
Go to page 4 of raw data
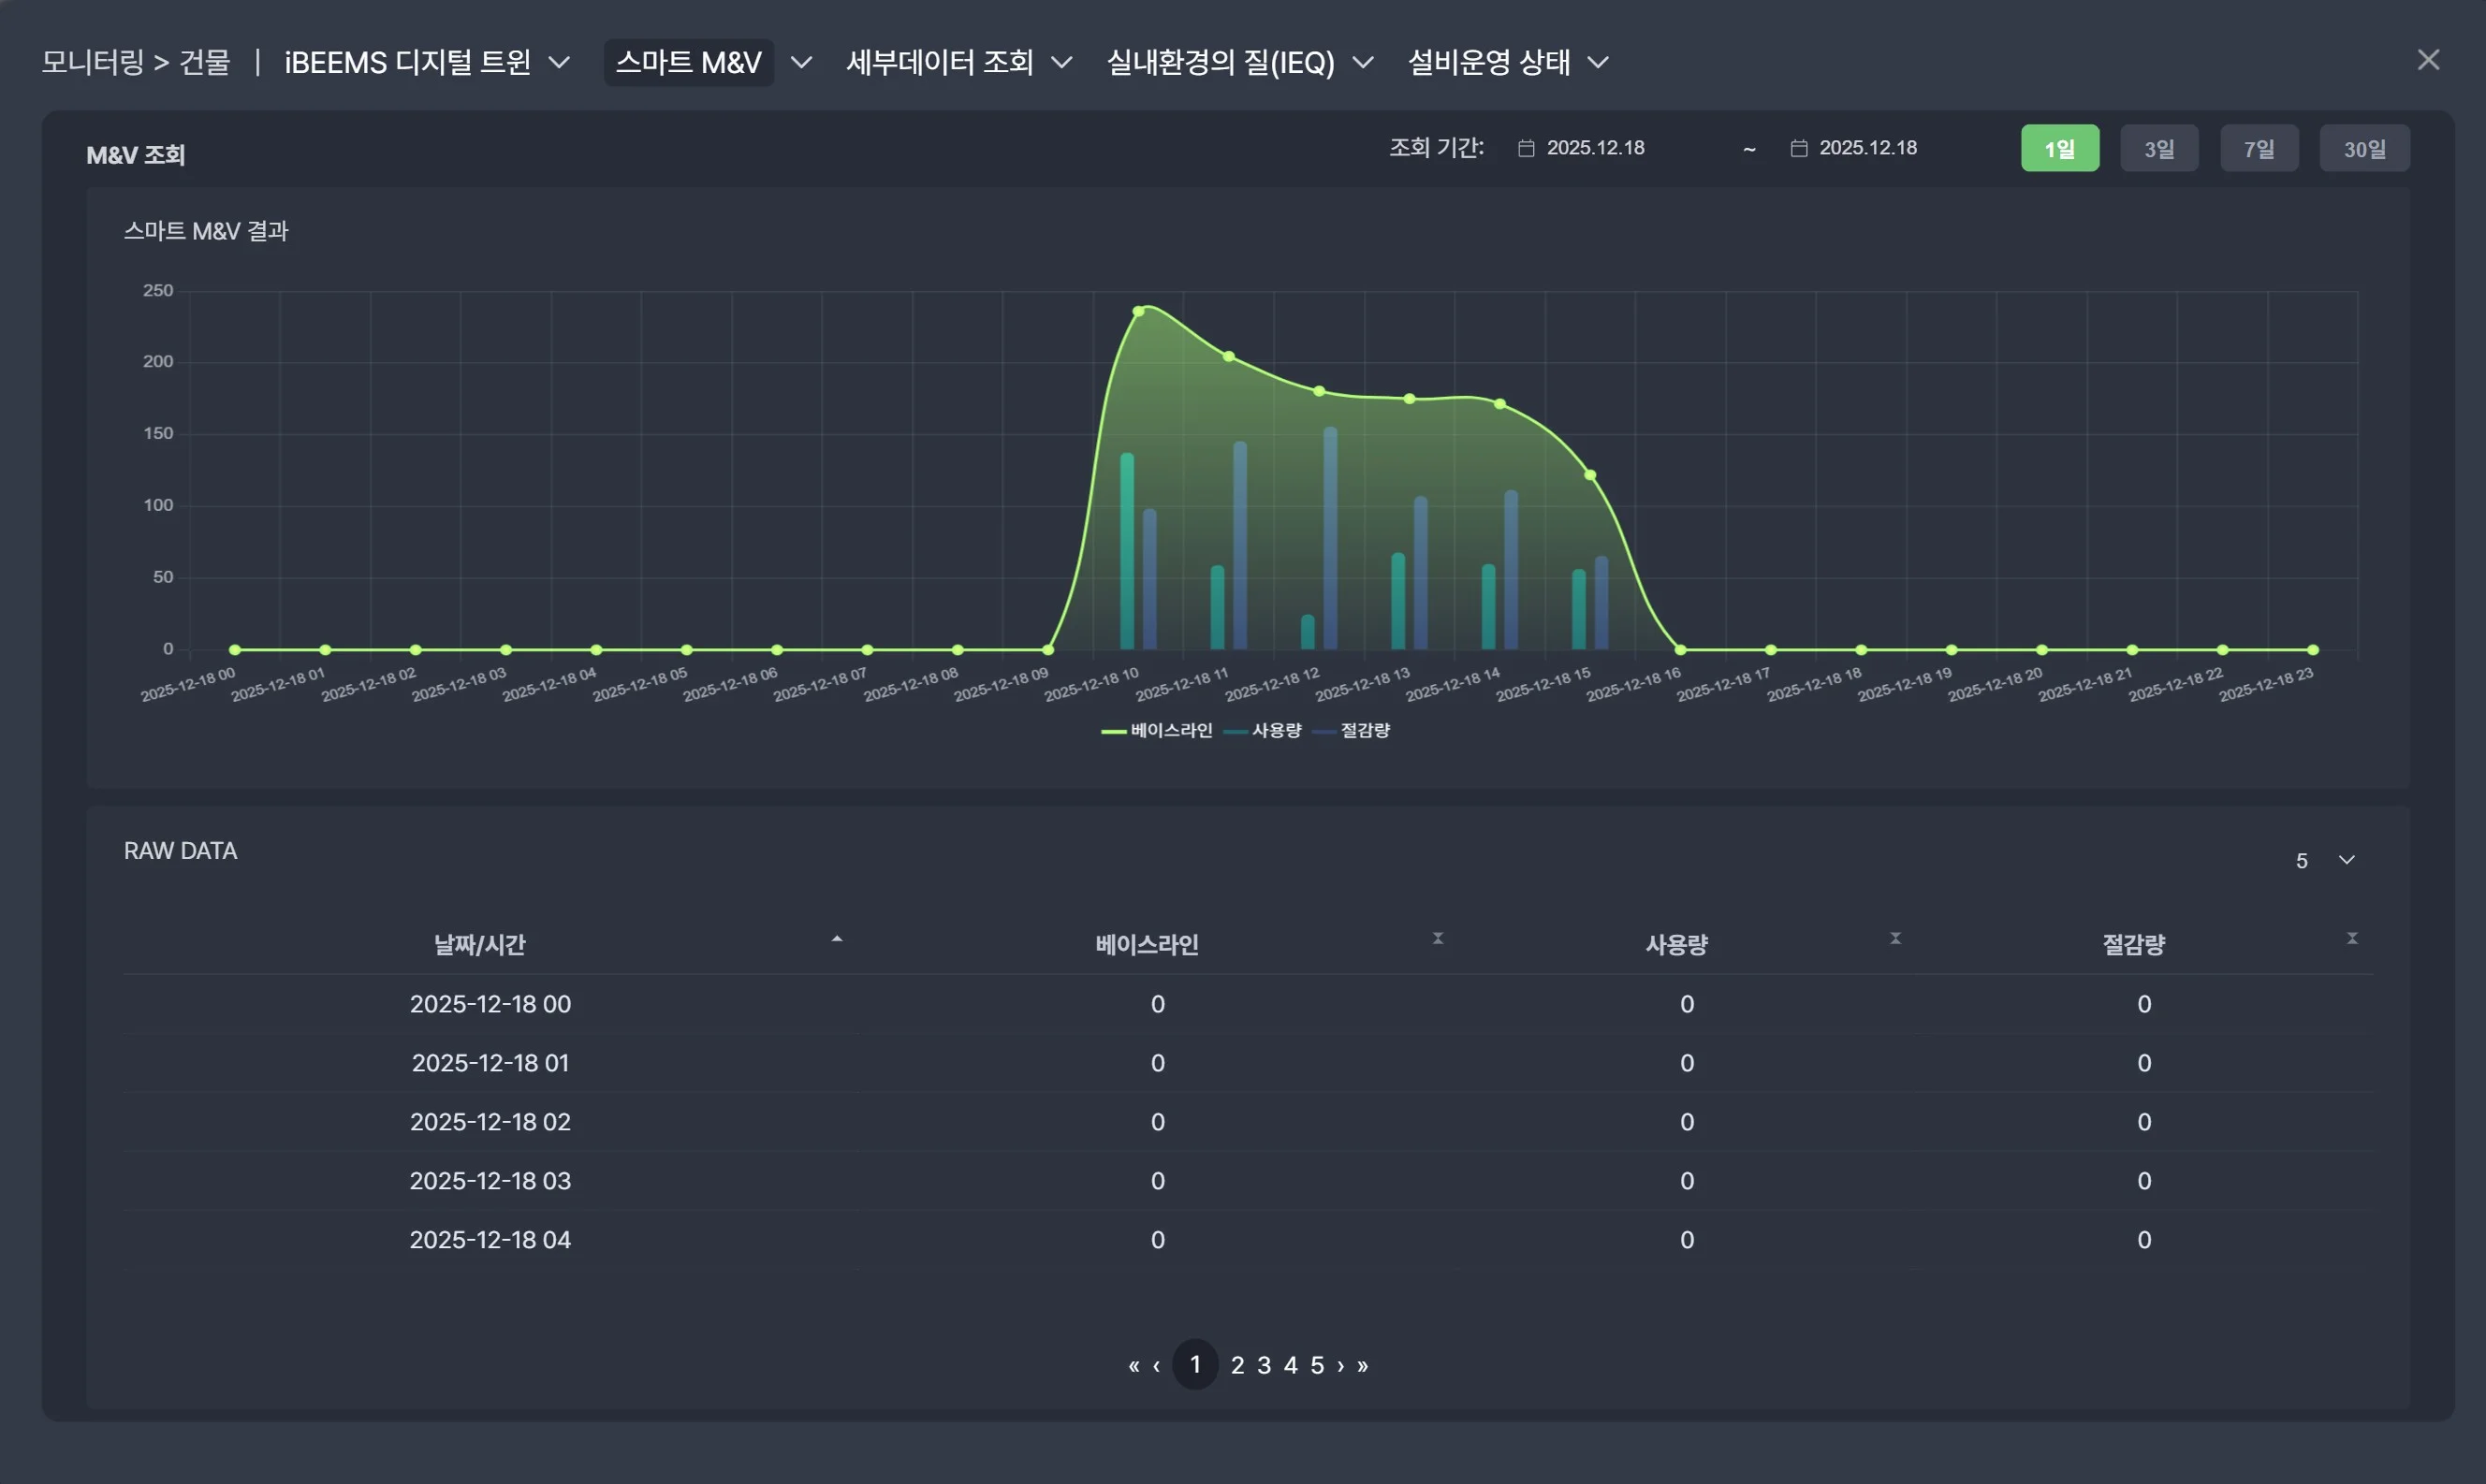[1290, 1365]
